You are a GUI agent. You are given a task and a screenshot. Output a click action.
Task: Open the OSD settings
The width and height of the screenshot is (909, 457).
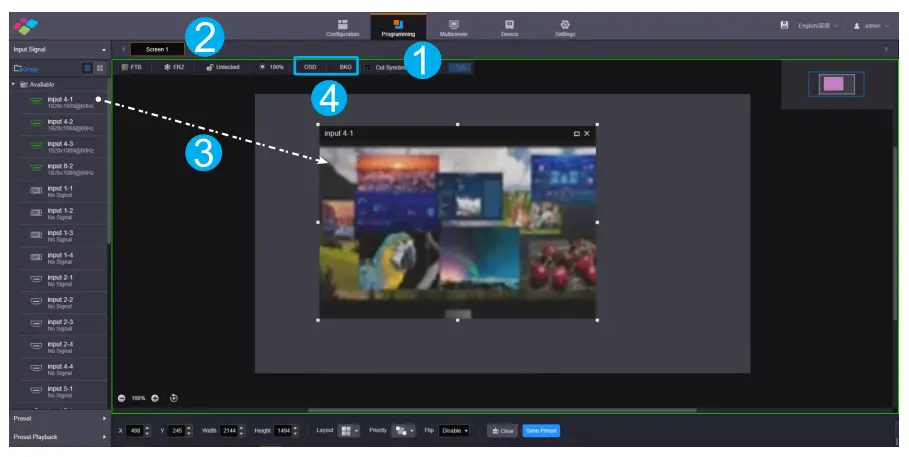point(310,67)
